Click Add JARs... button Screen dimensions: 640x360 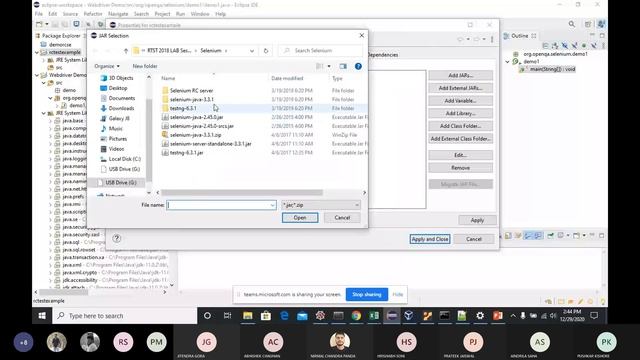(x=460, y=76)
